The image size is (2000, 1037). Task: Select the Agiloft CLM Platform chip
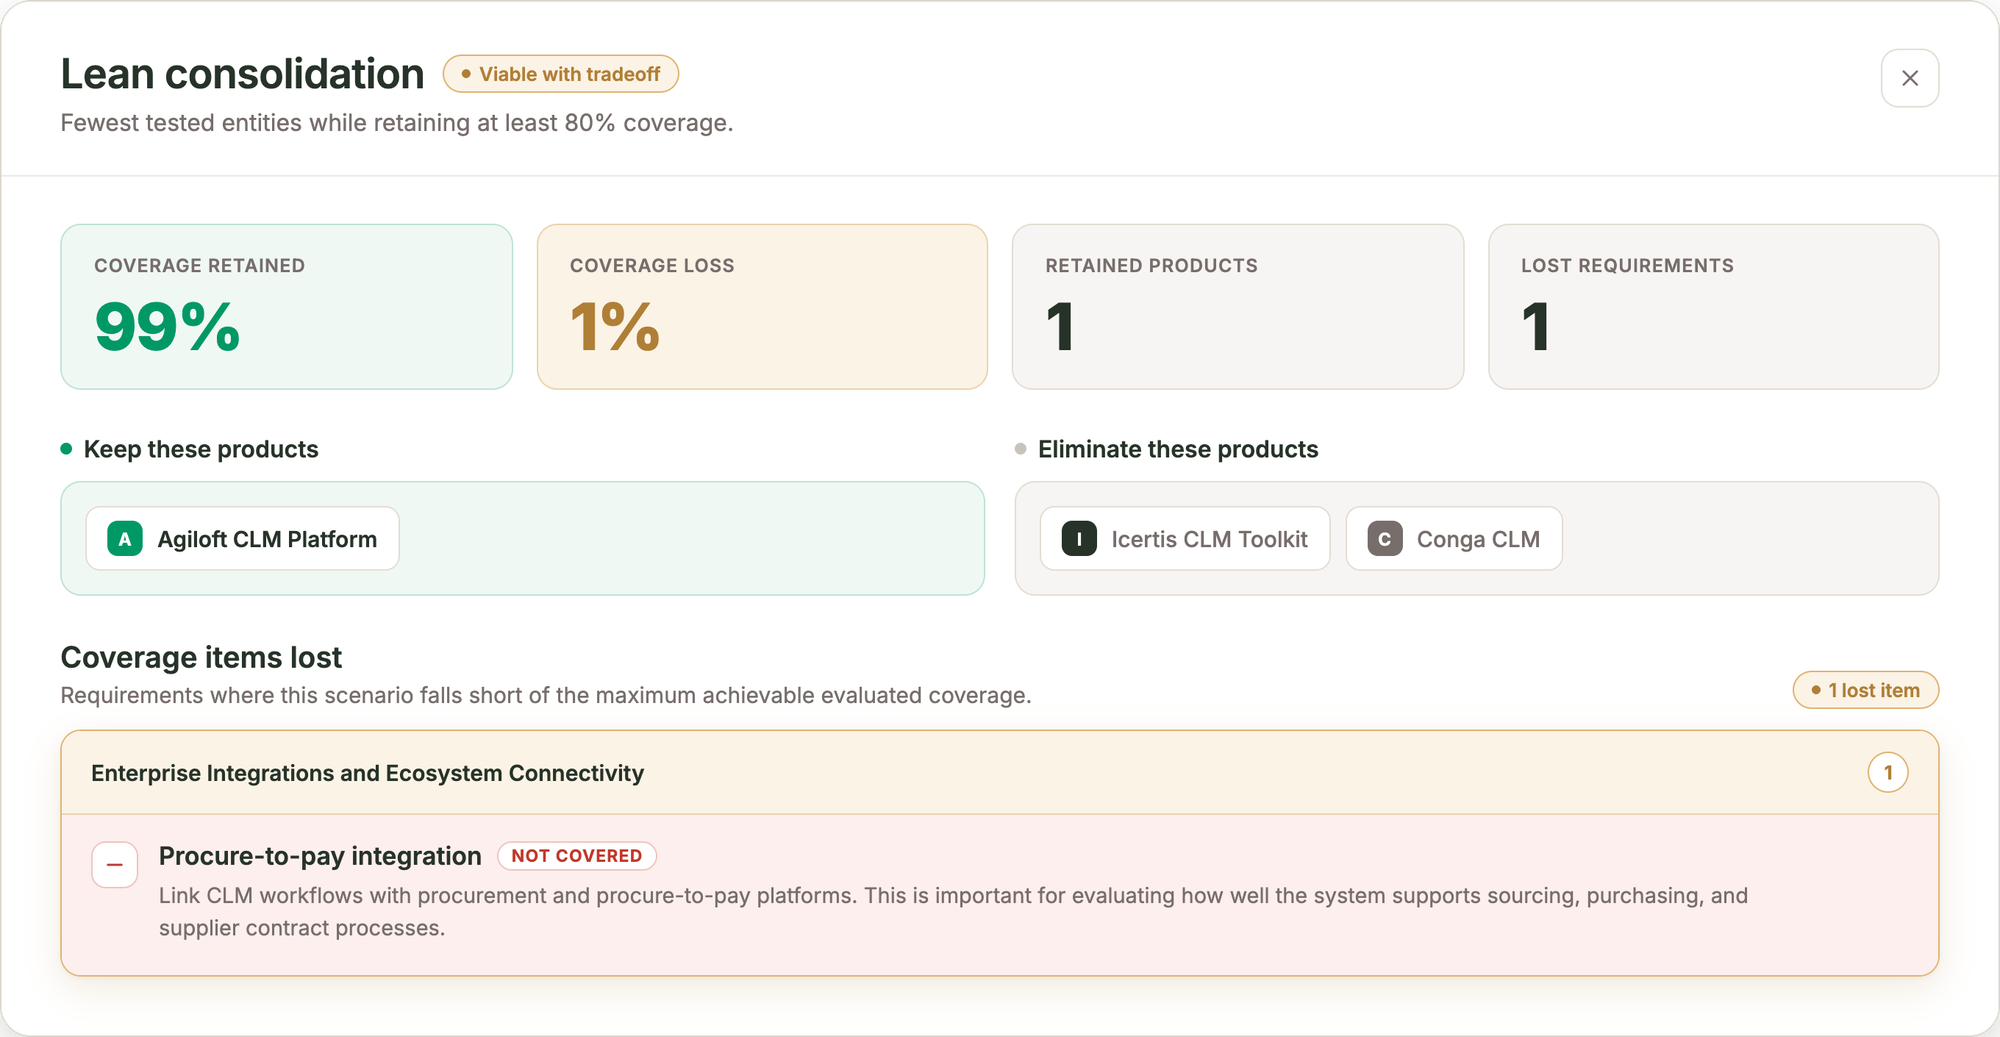point(243,539)
